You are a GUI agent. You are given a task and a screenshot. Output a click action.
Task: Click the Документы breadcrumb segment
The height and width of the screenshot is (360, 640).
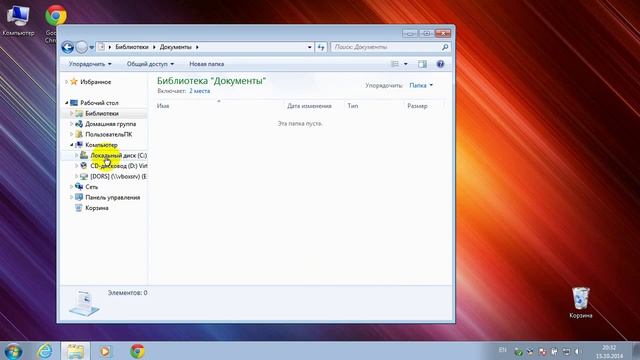point(176,47)
